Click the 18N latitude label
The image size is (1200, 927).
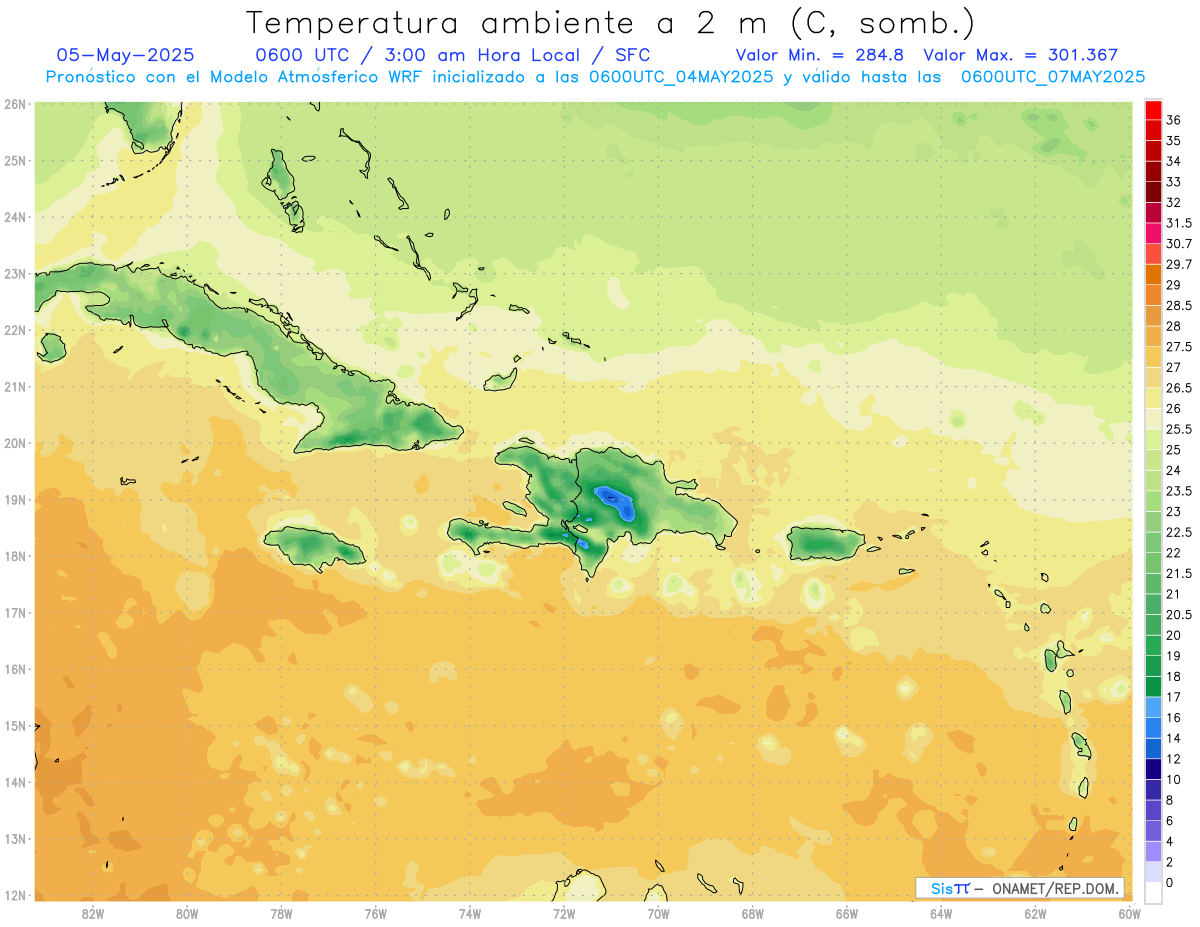tap(15, 556)
